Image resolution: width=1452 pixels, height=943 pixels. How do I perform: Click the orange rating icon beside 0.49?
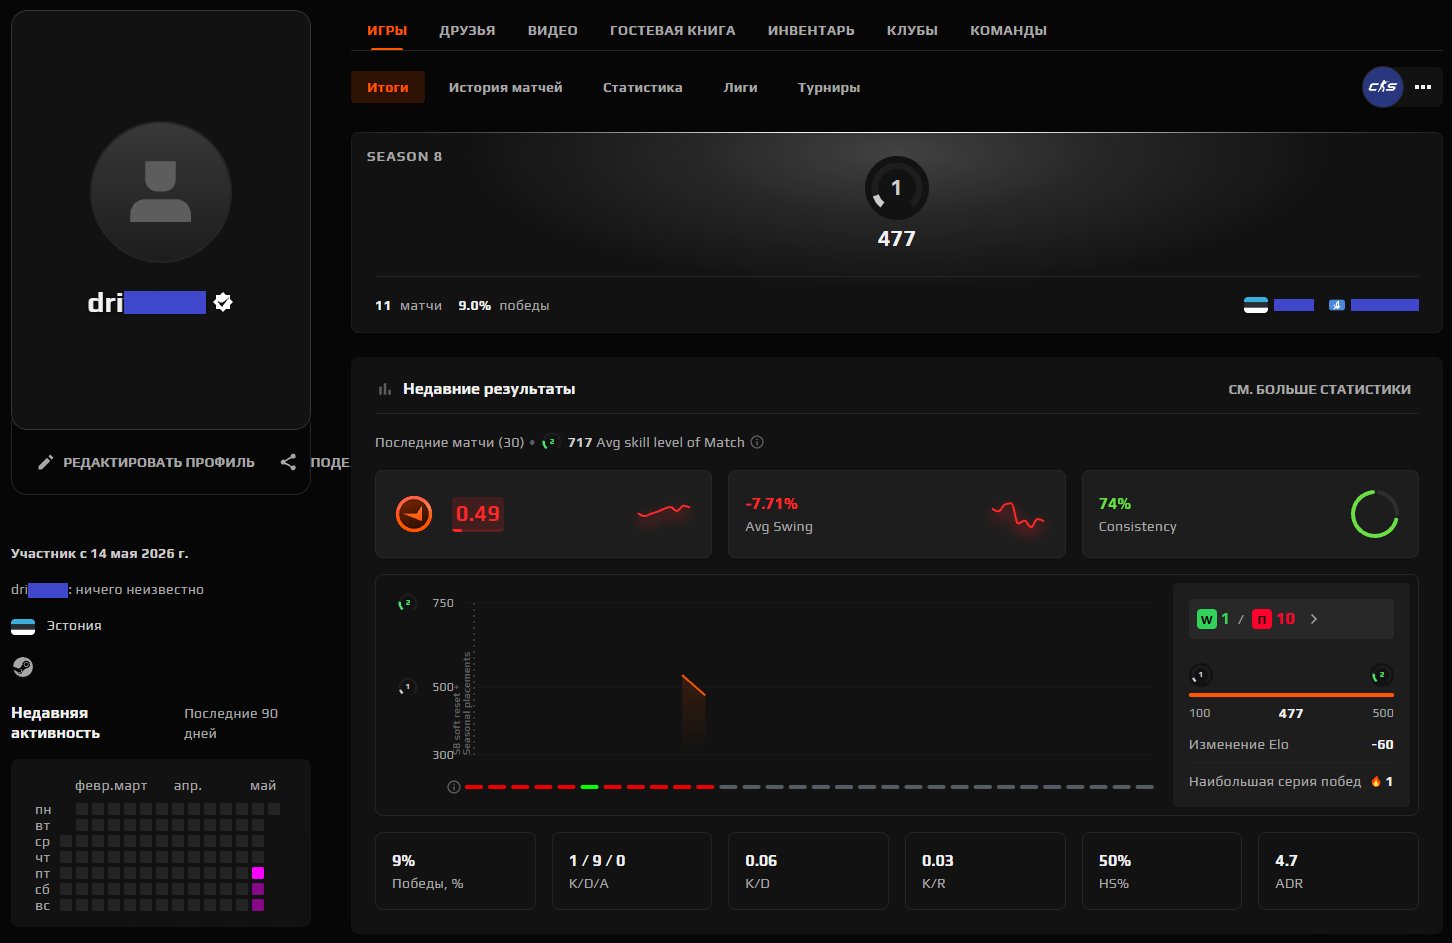[414, 514]
